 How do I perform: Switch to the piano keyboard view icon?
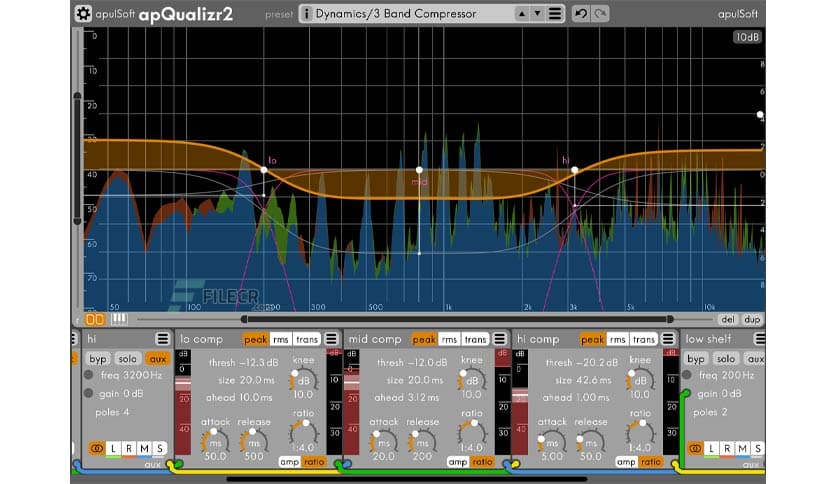[118, 319]
